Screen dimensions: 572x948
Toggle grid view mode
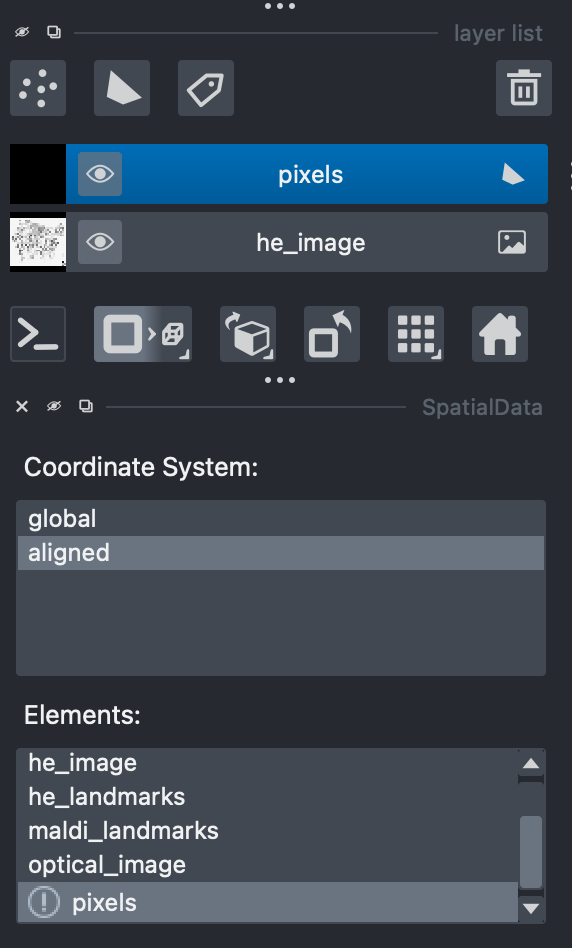pyautogui.click(x=416, y=334)
